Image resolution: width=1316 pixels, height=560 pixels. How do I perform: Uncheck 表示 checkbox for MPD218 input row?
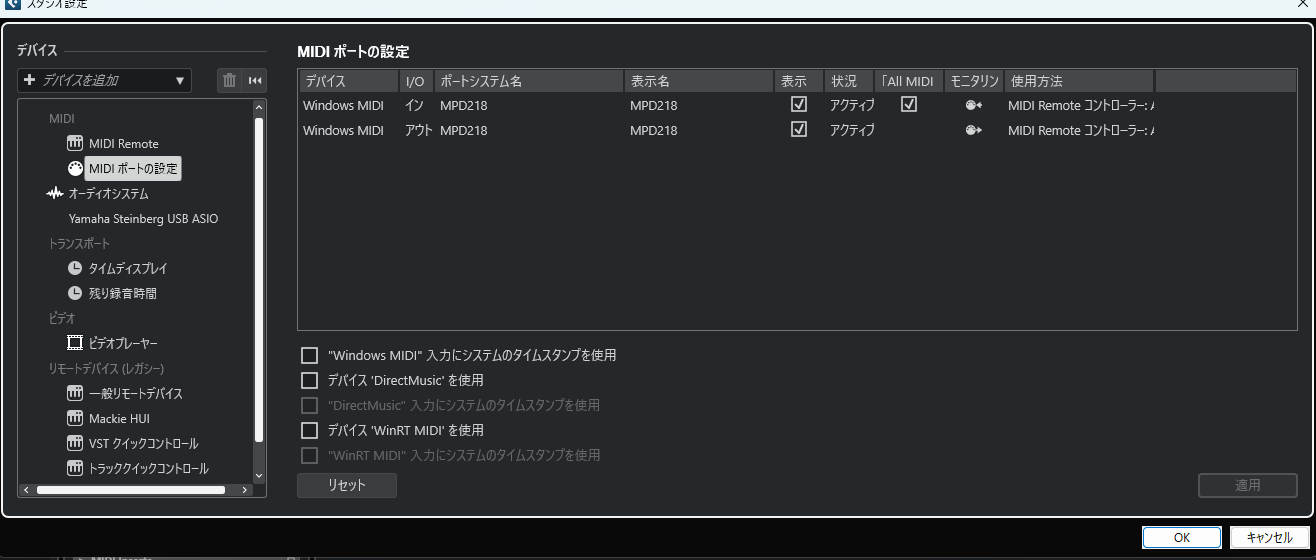point(798,104)
